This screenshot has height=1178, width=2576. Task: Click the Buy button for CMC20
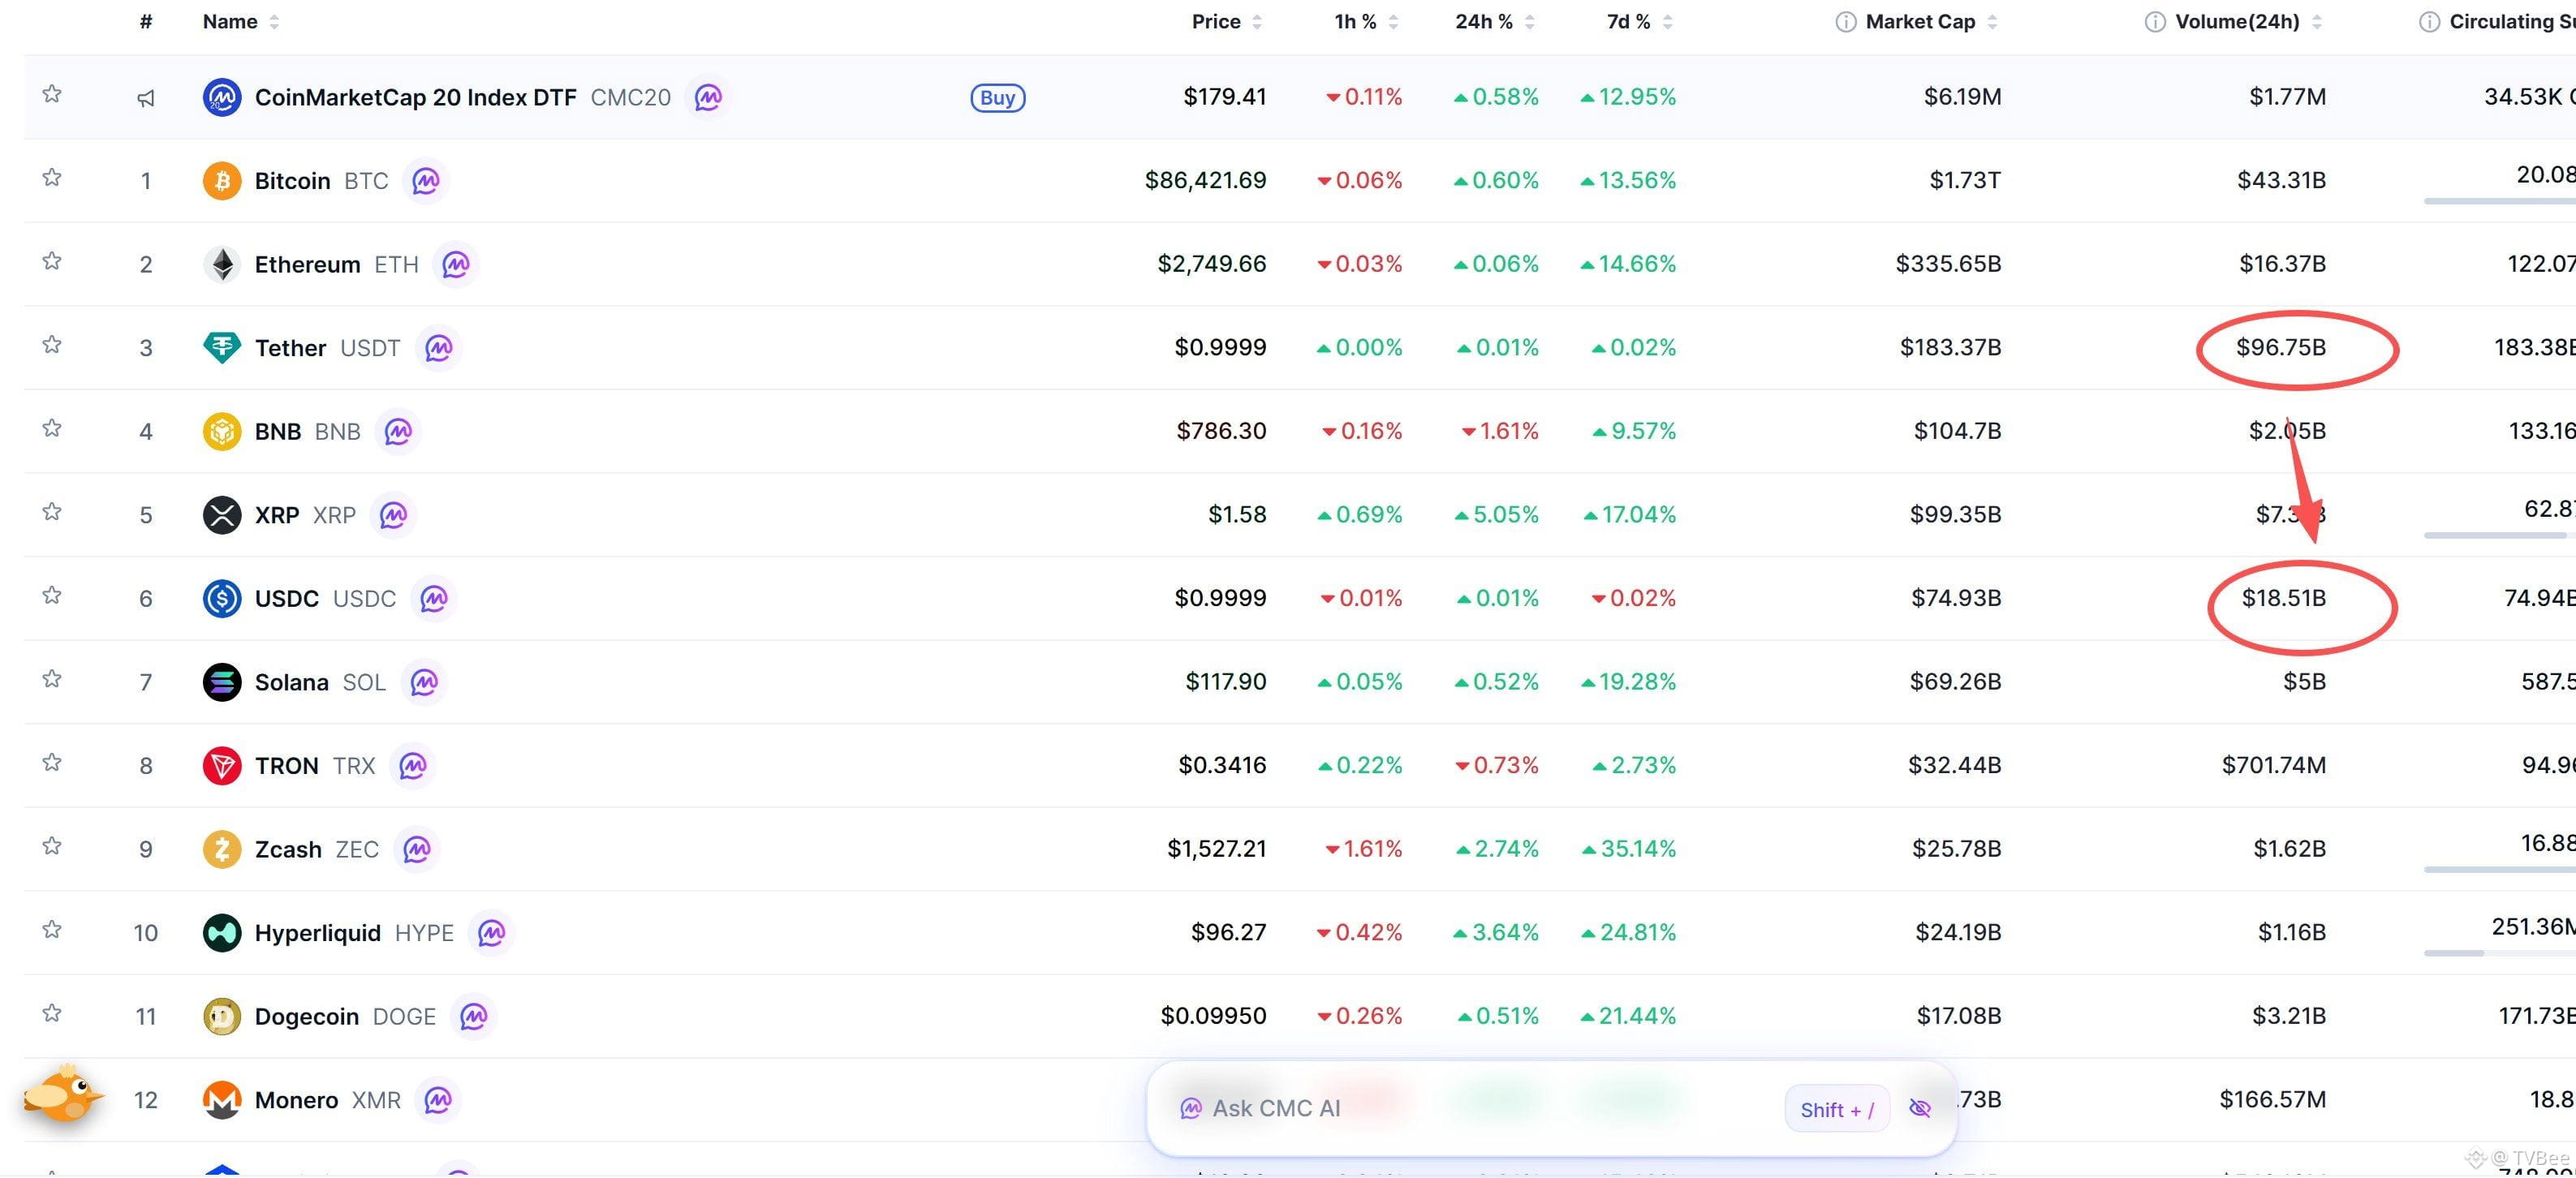coord(998,98)
